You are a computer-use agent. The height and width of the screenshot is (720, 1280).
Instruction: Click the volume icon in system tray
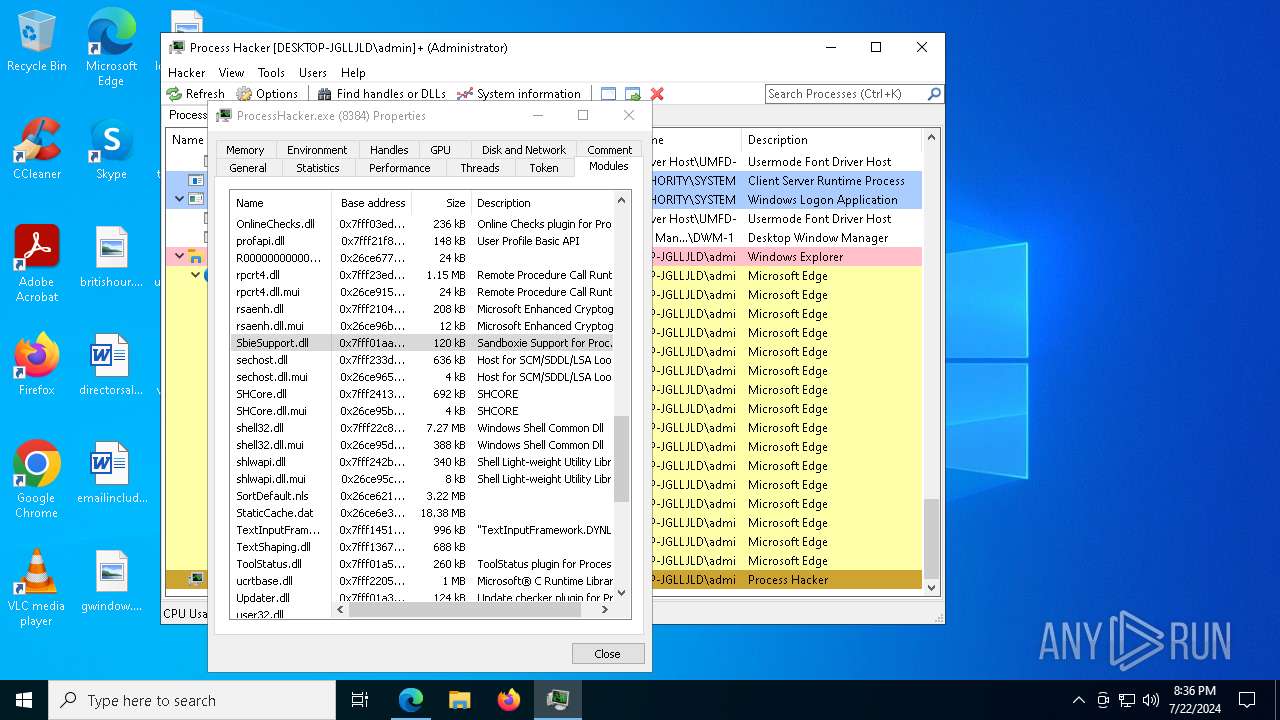click(x=1151, y=700)
